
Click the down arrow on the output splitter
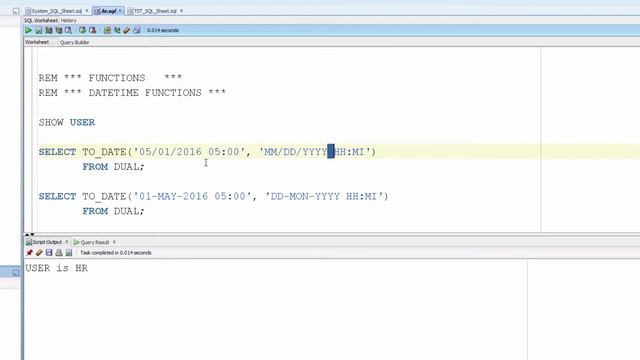coord(32,235)
